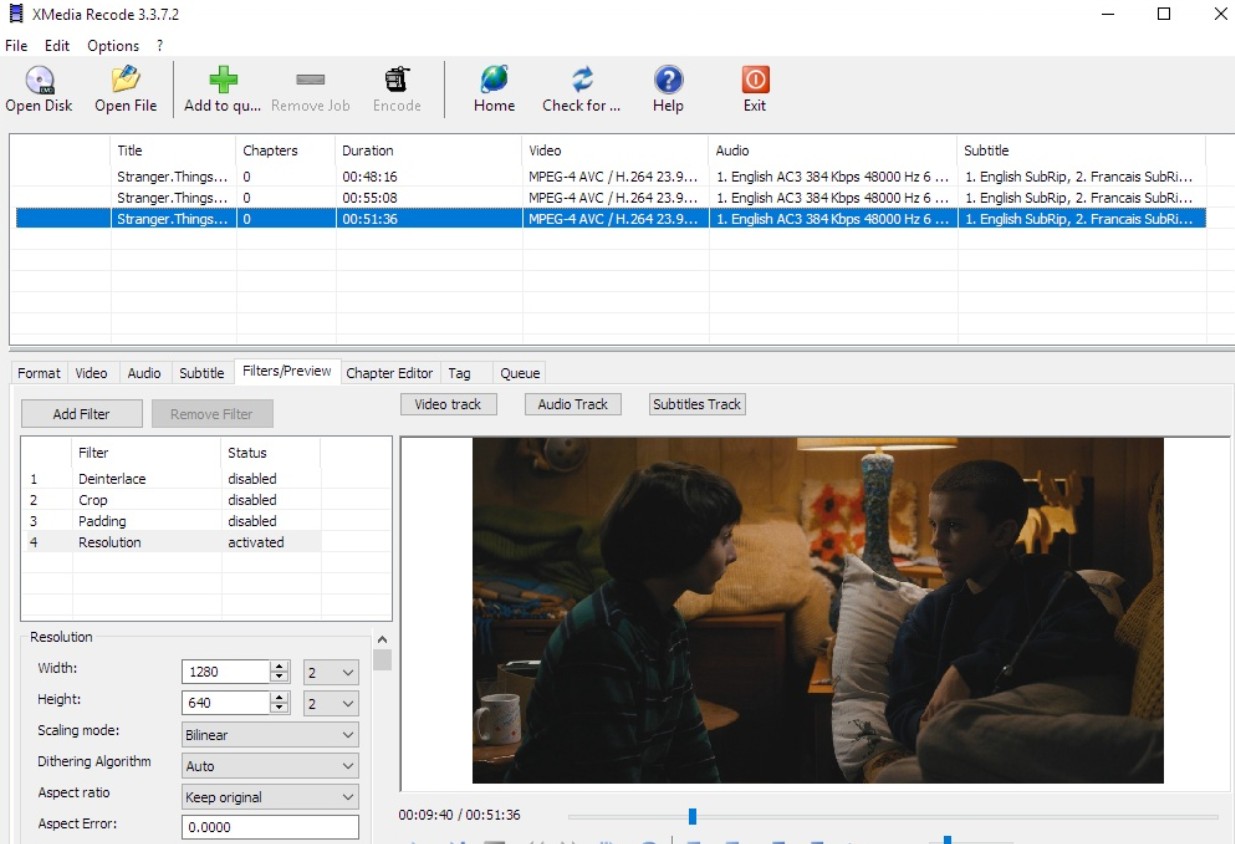Switch to the Audio tab
Viewport: 1235px width, 844px height.
[x=144, y=373]
